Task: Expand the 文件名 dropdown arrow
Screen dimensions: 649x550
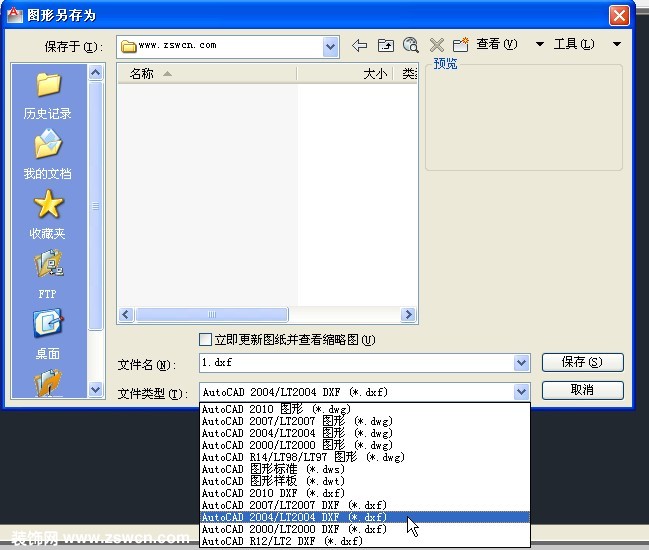Action: 522,363
